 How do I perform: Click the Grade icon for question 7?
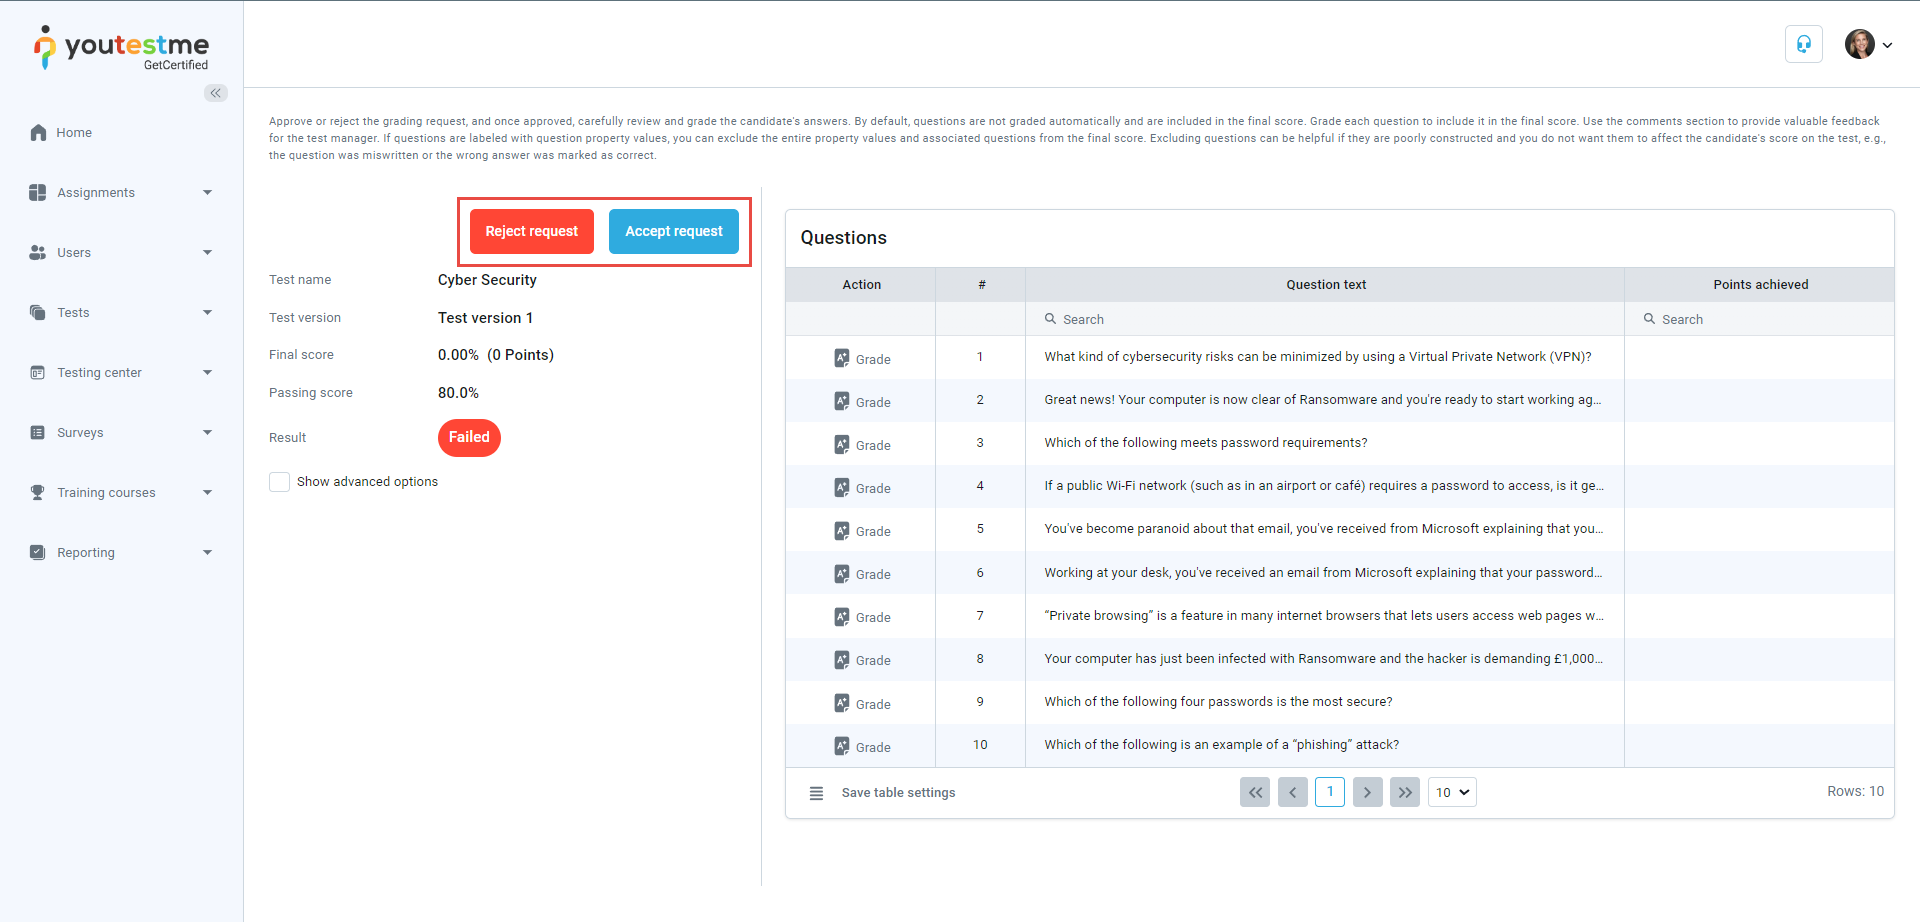(x=842, y=616)
